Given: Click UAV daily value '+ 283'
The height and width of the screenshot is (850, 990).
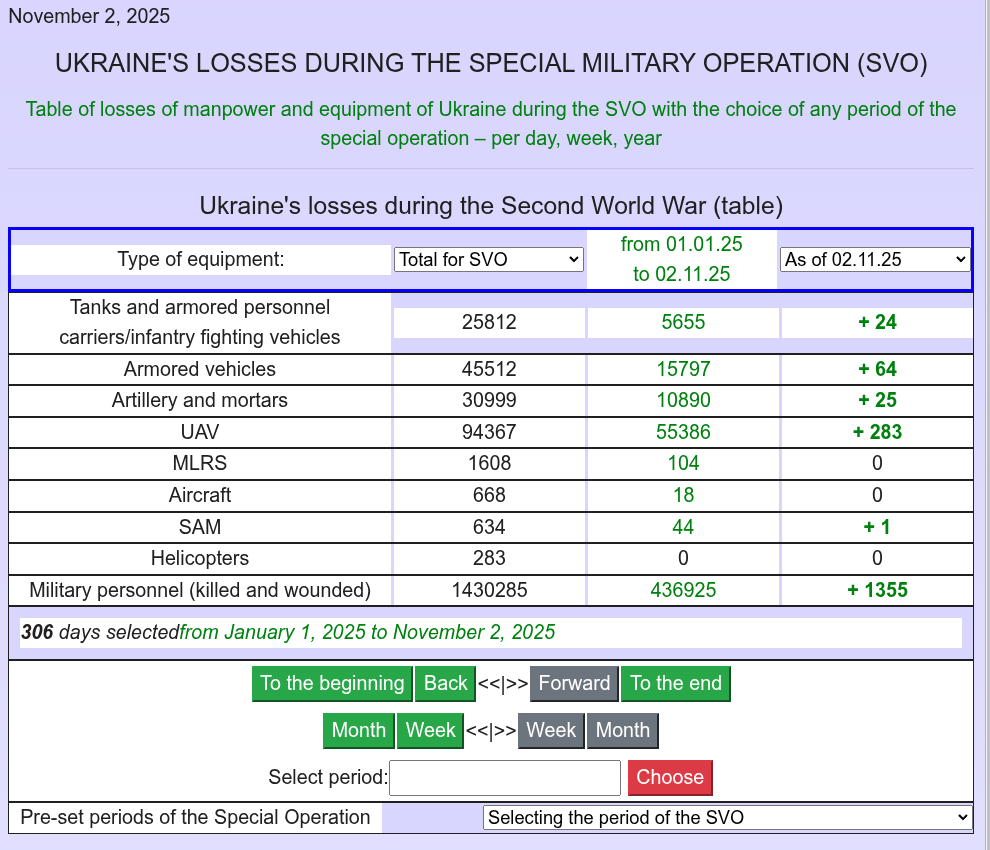Looking at the screenshot, I should 877,432.
